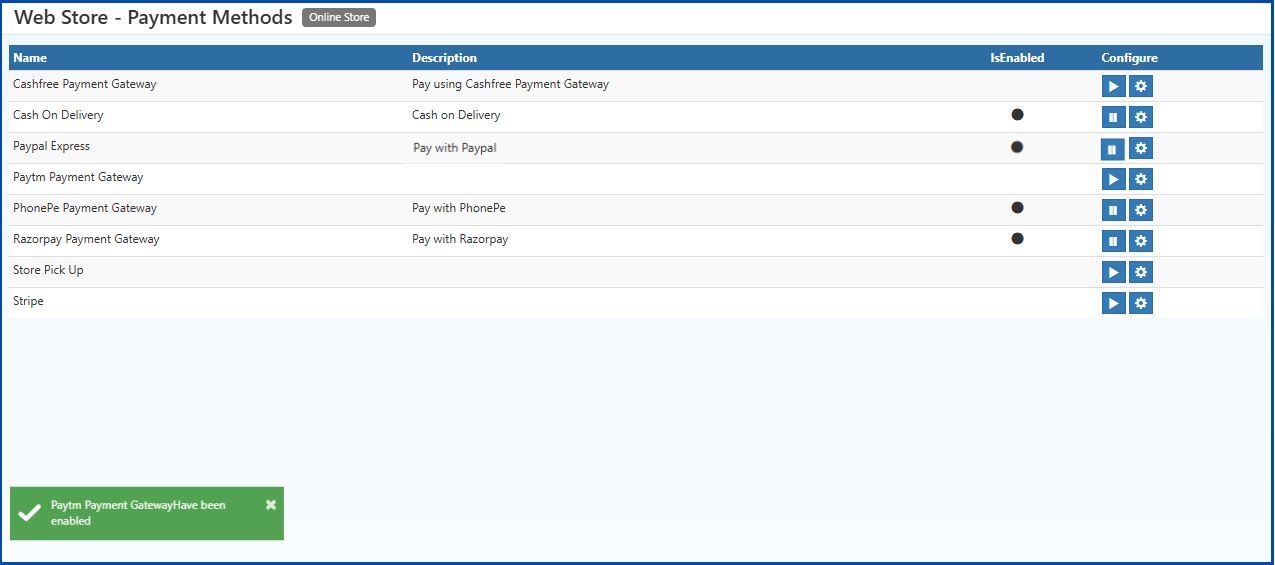Click the IsEnabled column header
This screenshot has width=1275, height=565.
pyautogui.click(x=1017, y=58)
